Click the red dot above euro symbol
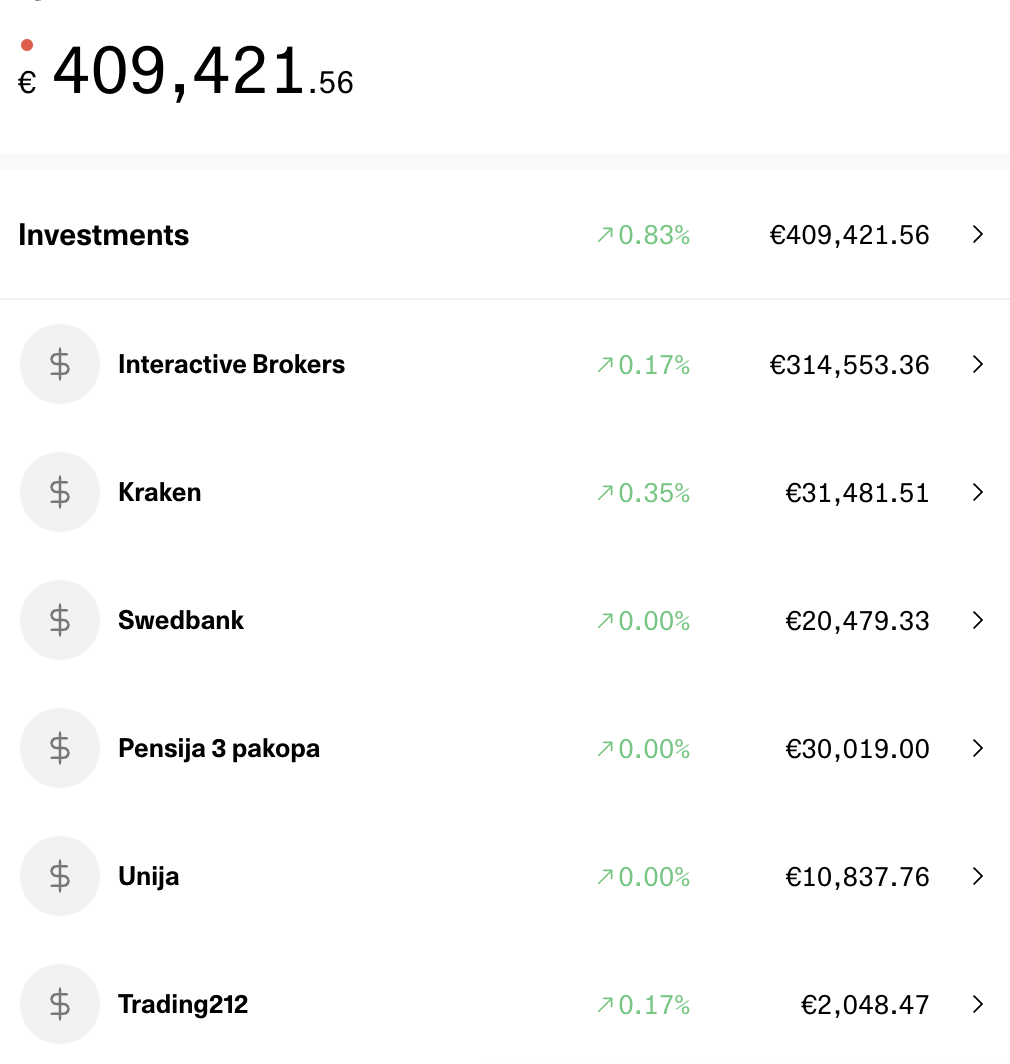The image size is (1010, 1064). click(27, 45)
